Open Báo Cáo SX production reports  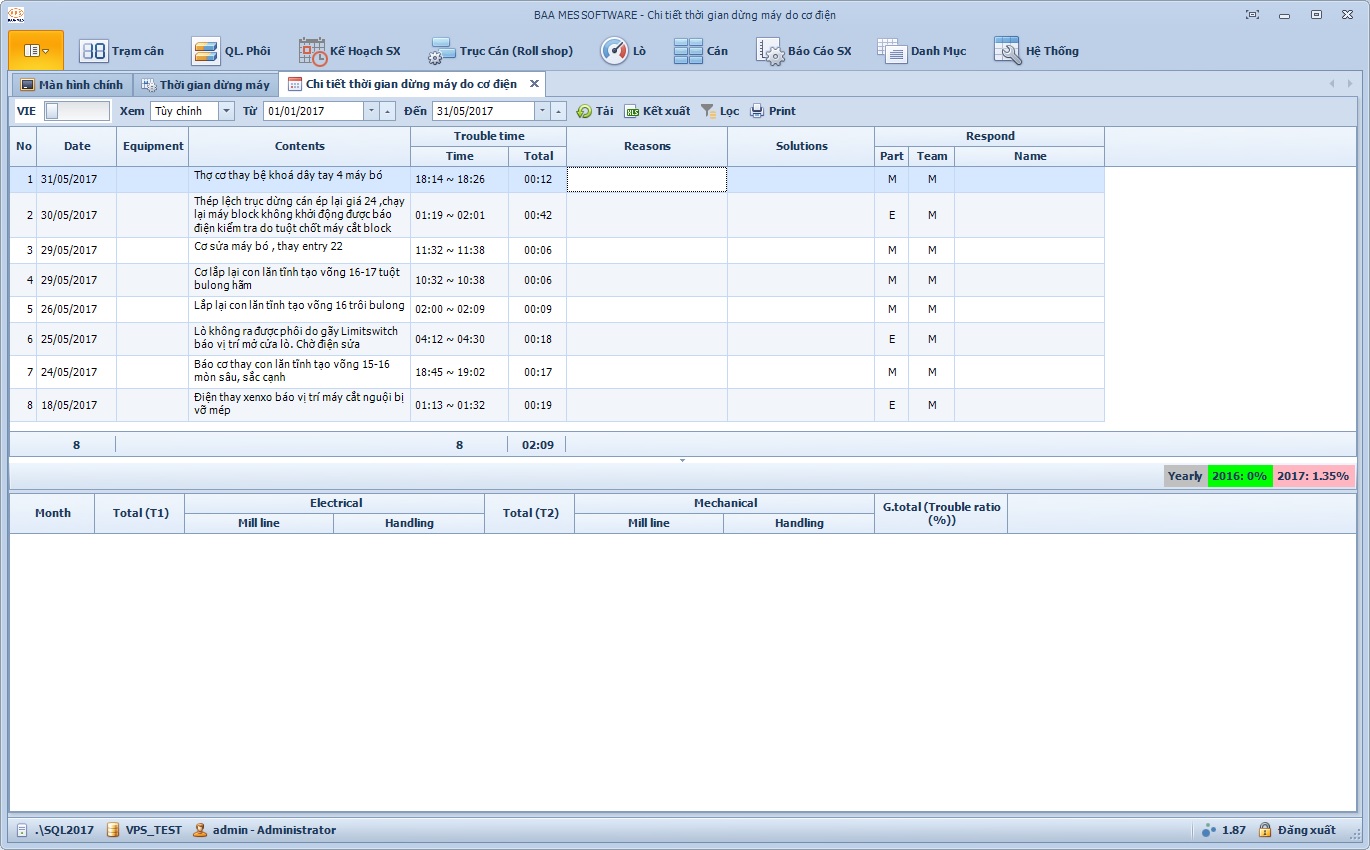(804, 51)
